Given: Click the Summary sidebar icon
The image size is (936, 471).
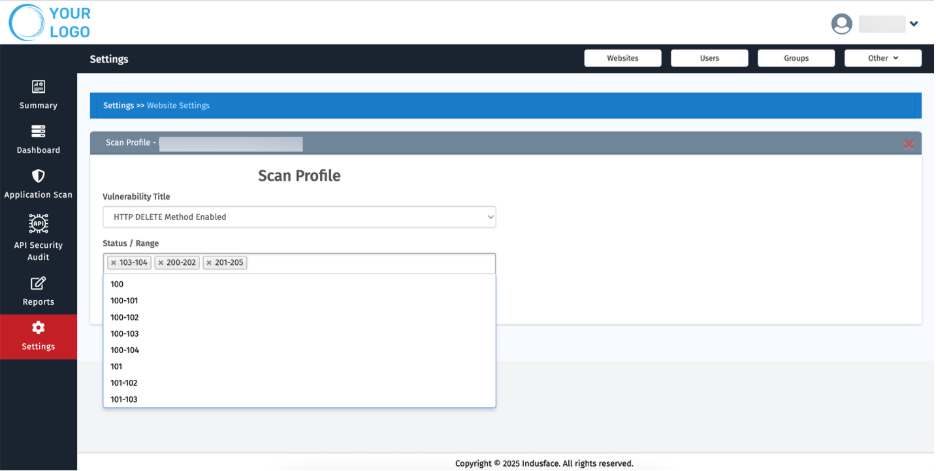Looking at the screenshot, I should 38,87.
